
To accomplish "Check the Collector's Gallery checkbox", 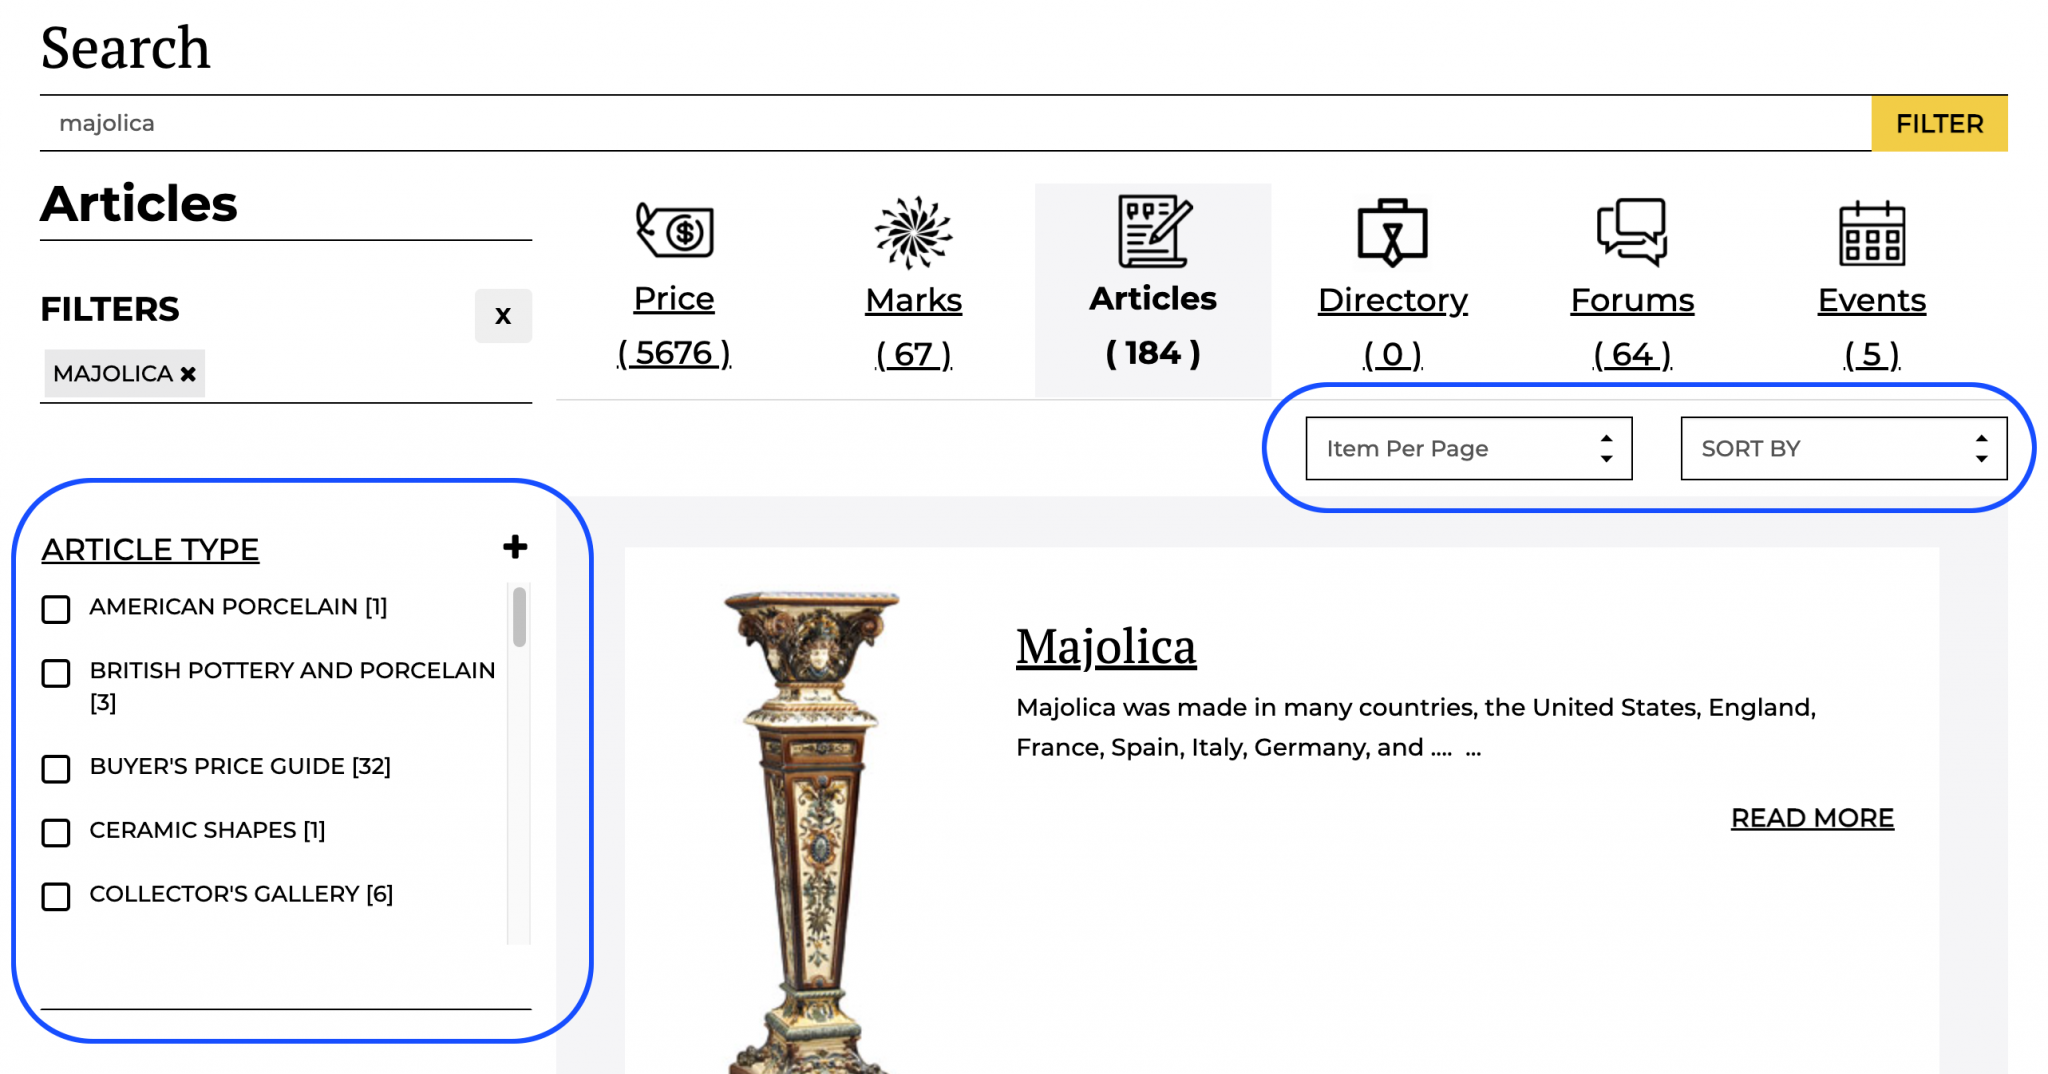I will (x=56, y=898).
